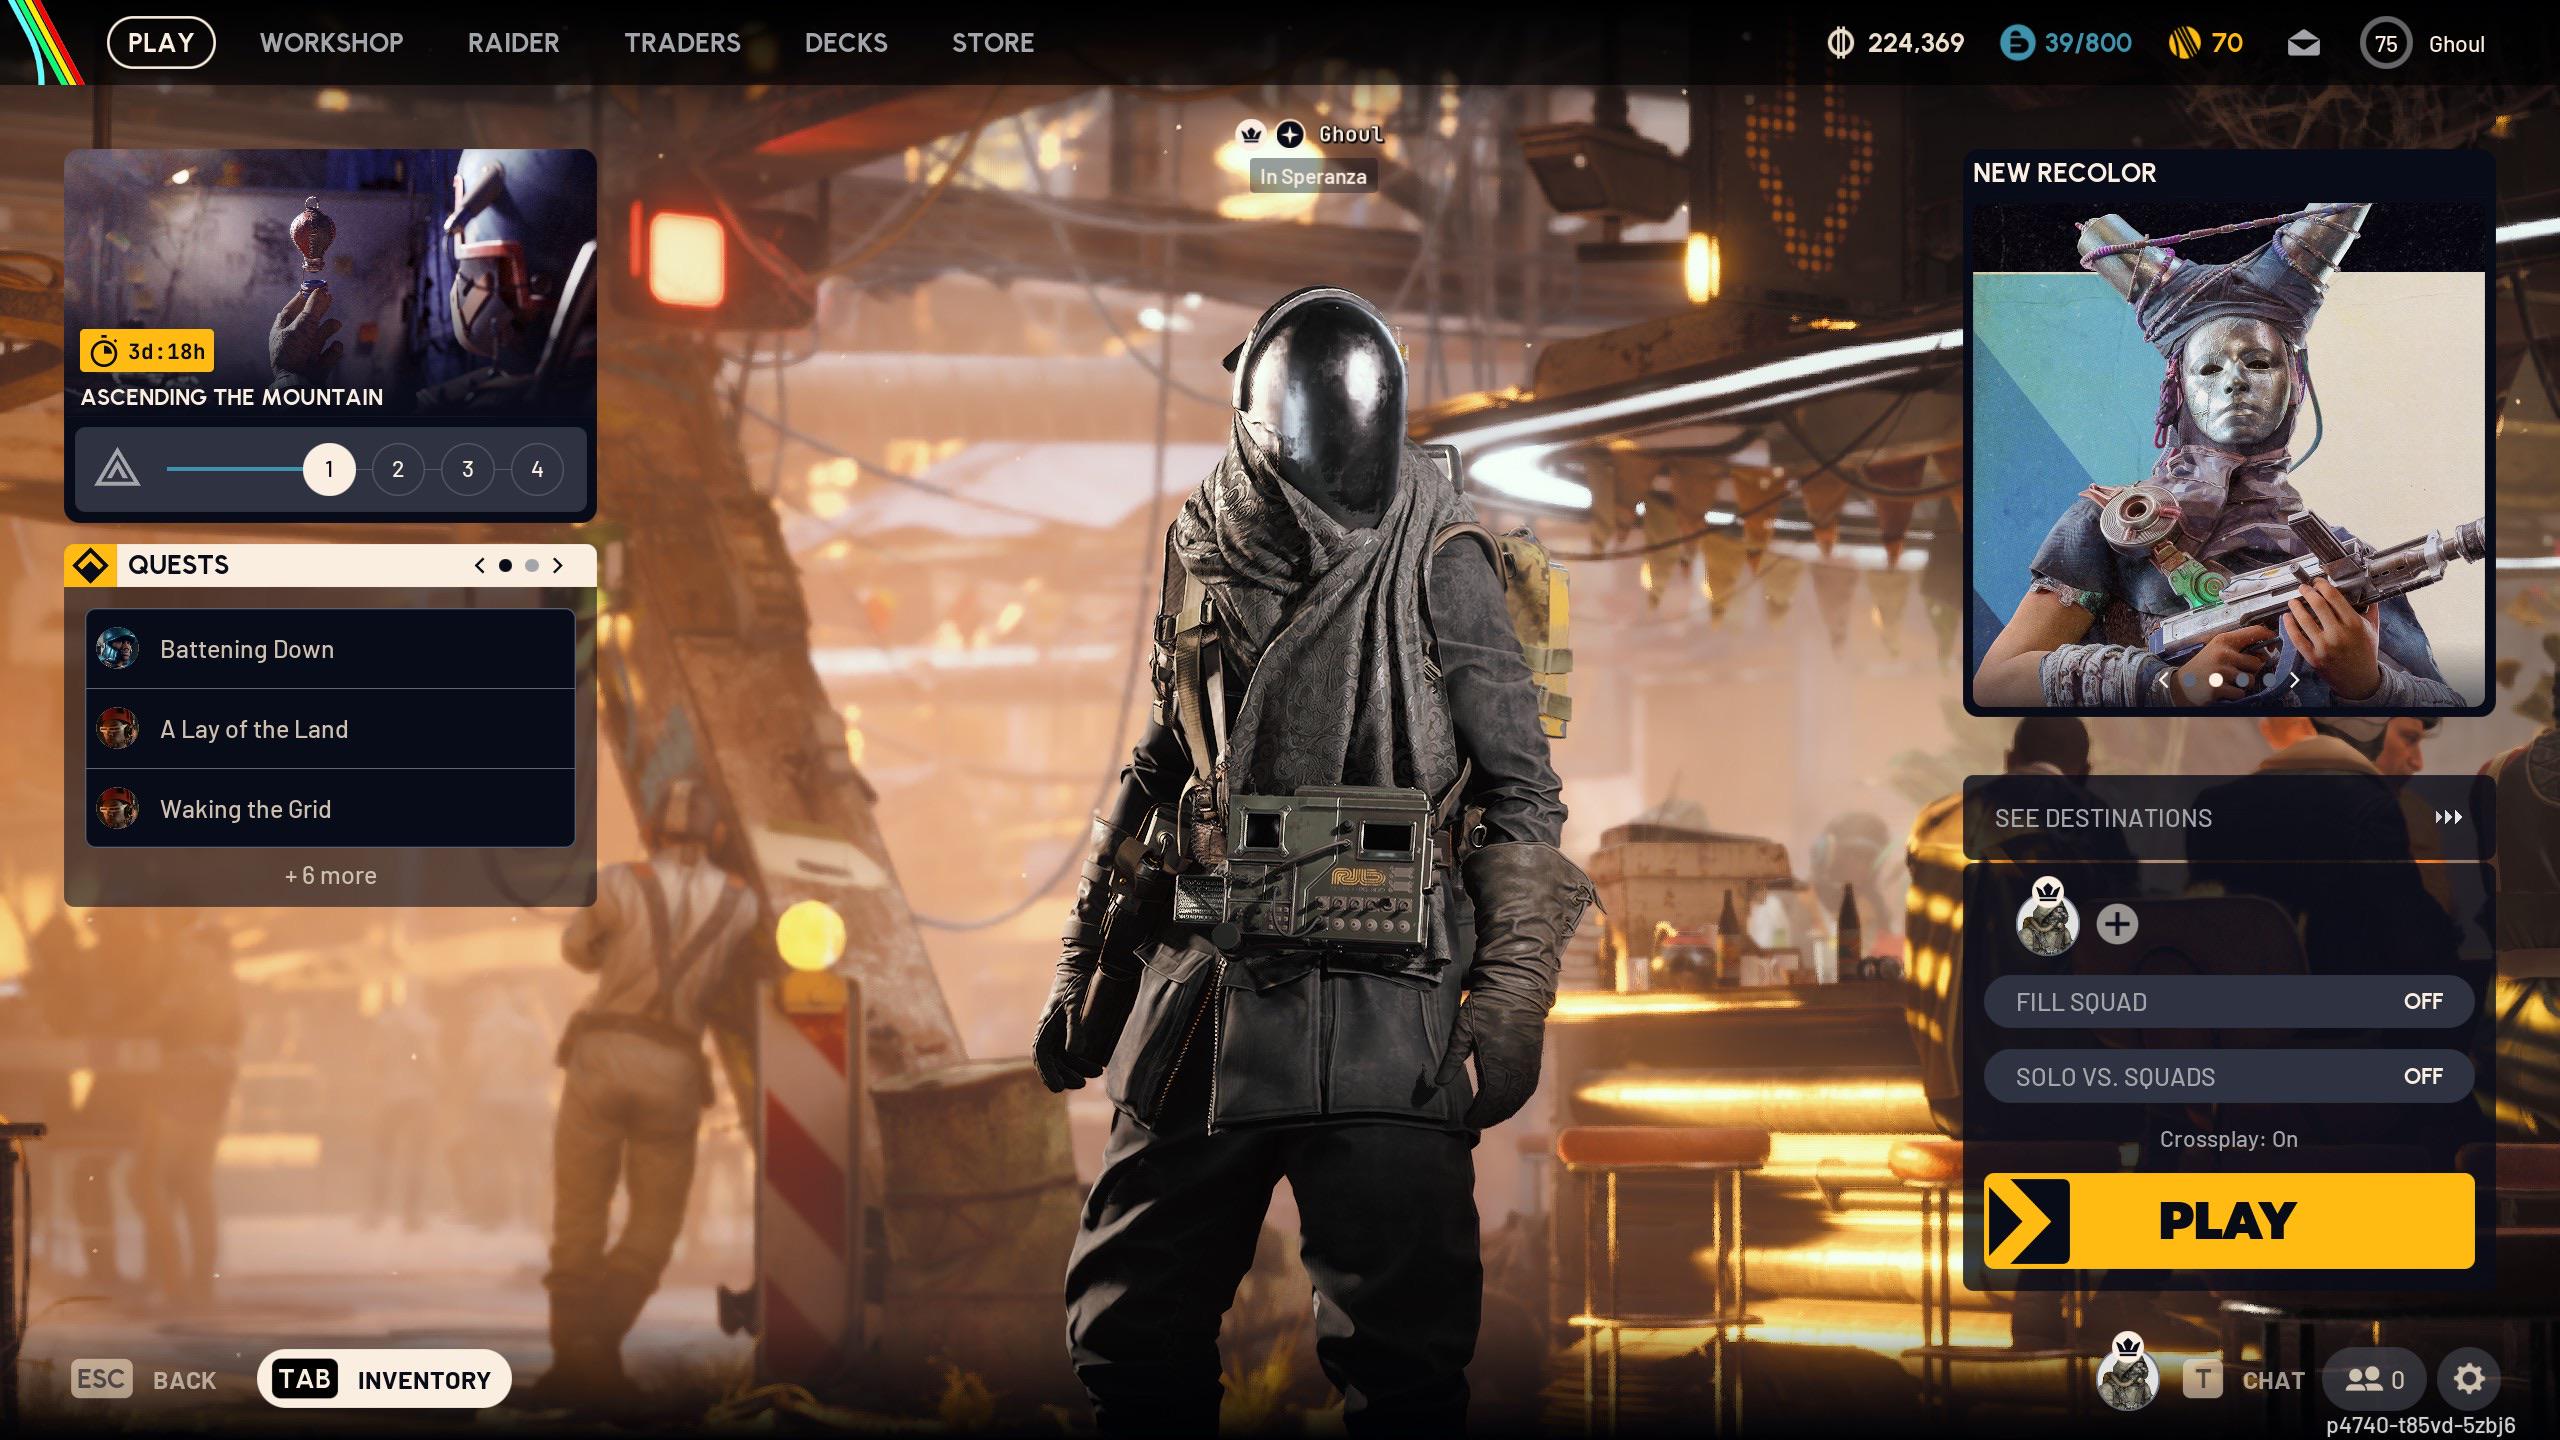Toggle Fill Squad setting
2560x1440 pixels.
point(2229,1001)
